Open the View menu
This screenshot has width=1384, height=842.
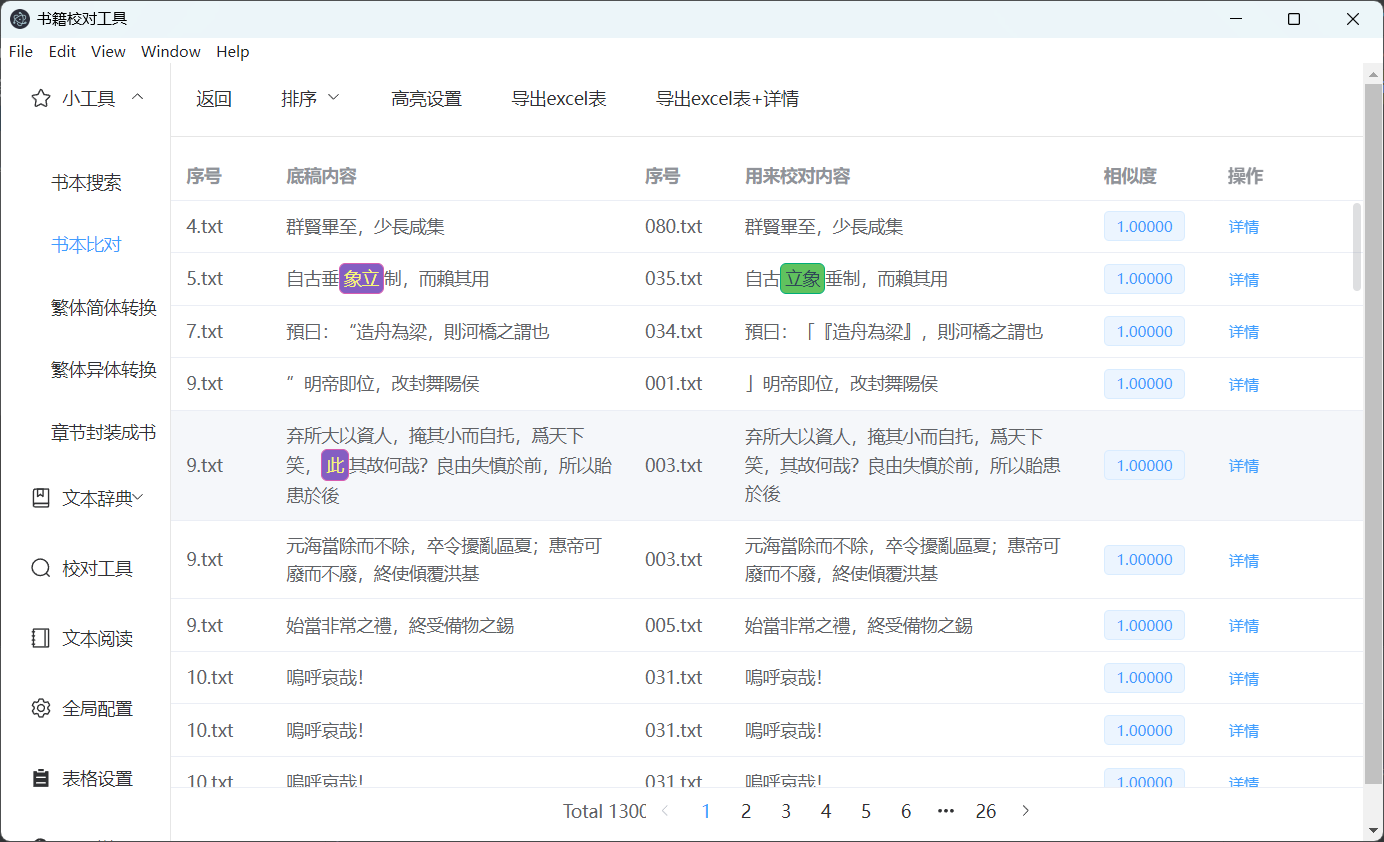(108, 52)
